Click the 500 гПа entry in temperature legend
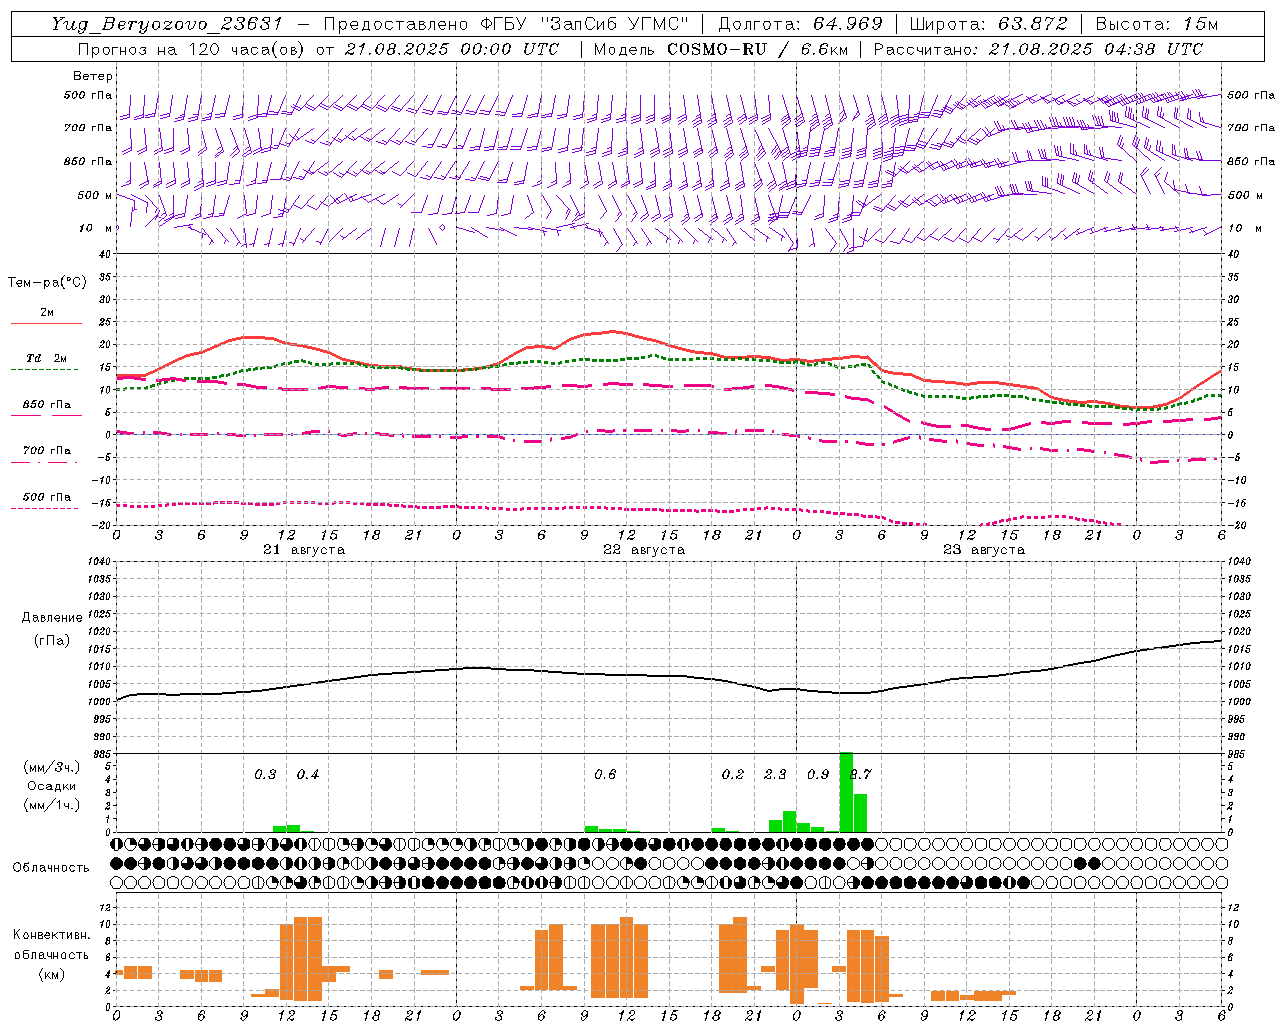 47,497
